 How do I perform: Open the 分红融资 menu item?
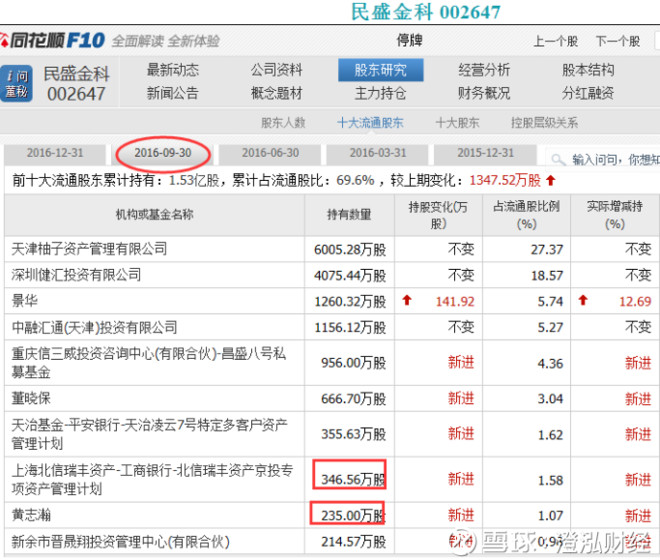(588, 93)
